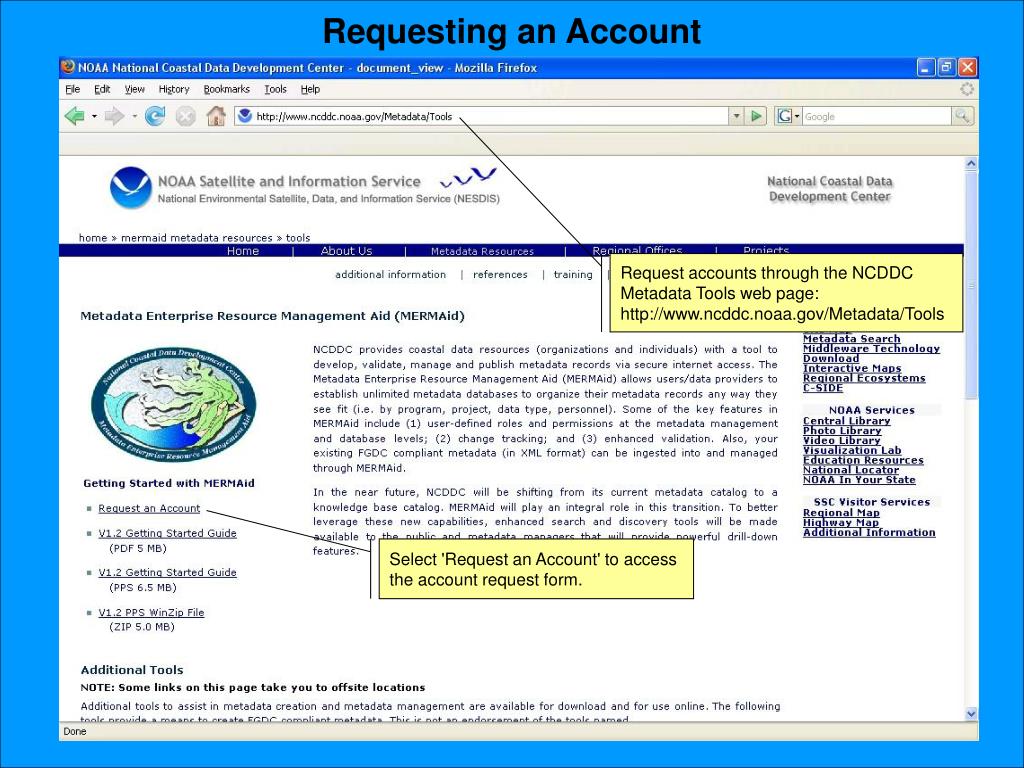Minimize the Firefox window
The height and width of the screenshot is (768, 1024).
(926, 67)
